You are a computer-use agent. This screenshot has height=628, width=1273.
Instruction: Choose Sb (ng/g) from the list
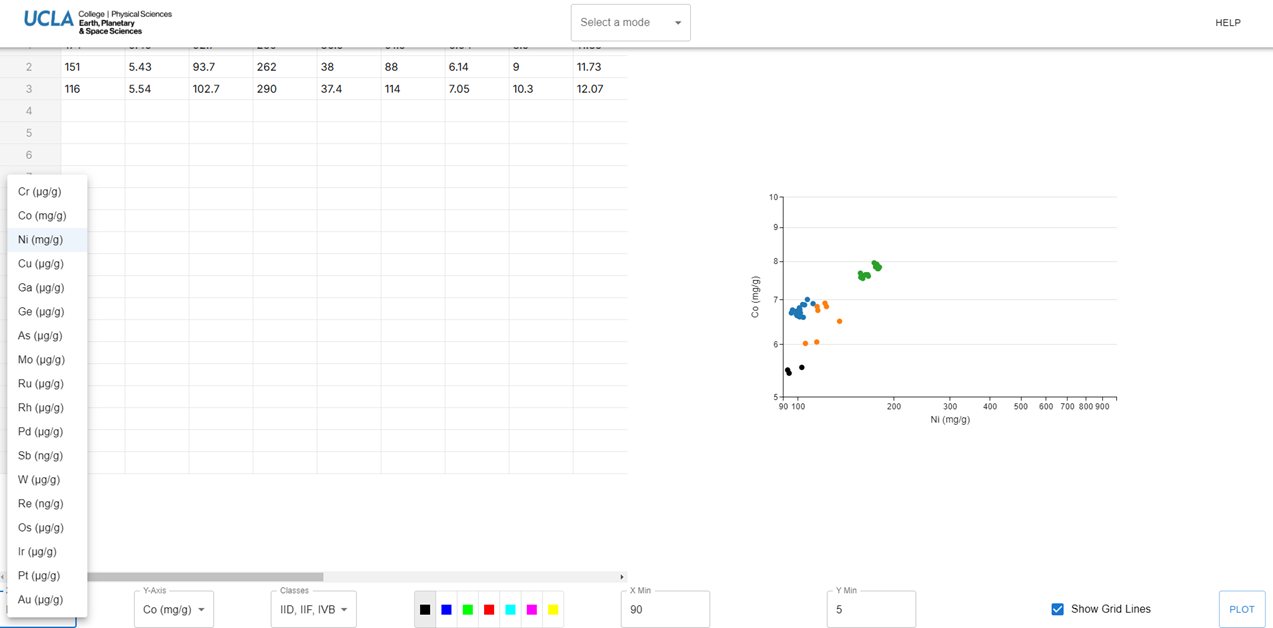click(x=47, y=456)
